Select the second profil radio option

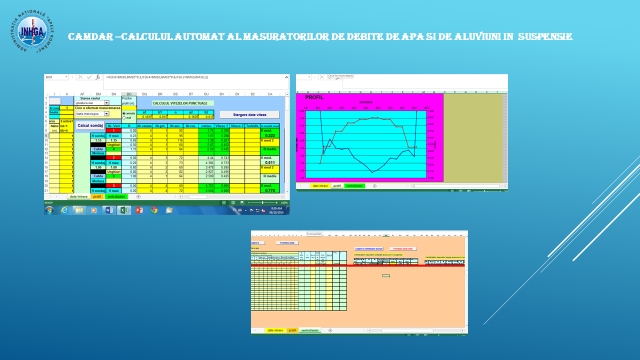[x=124, y=118]
